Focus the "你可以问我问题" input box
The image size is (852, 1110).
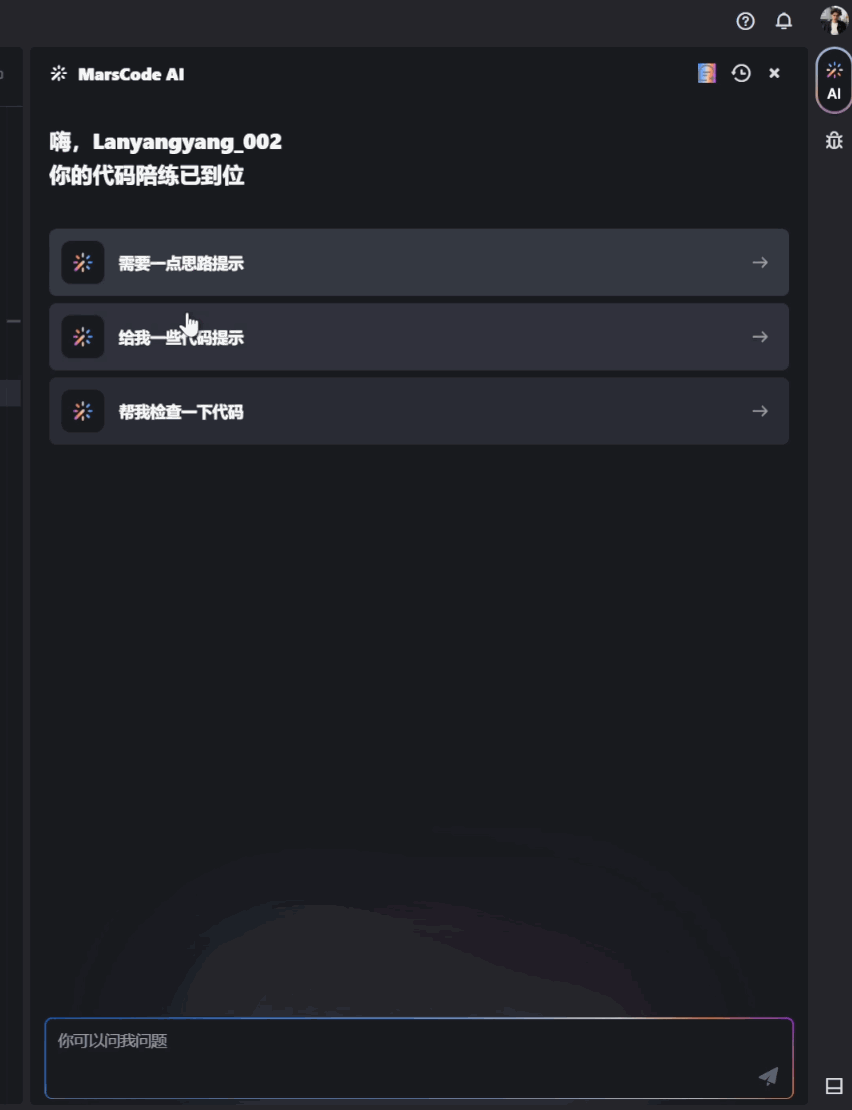(400, 1056)
